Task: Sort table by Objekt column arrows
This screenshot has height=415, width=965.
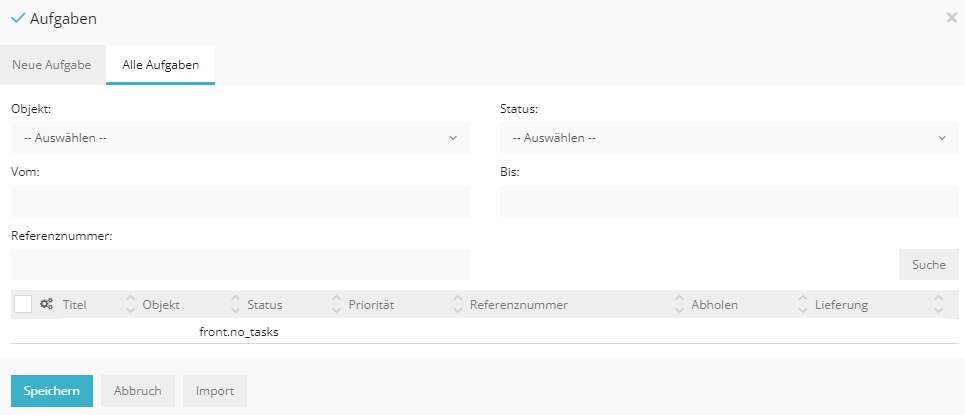Action: pyautogui.click(x=235, y=304)
